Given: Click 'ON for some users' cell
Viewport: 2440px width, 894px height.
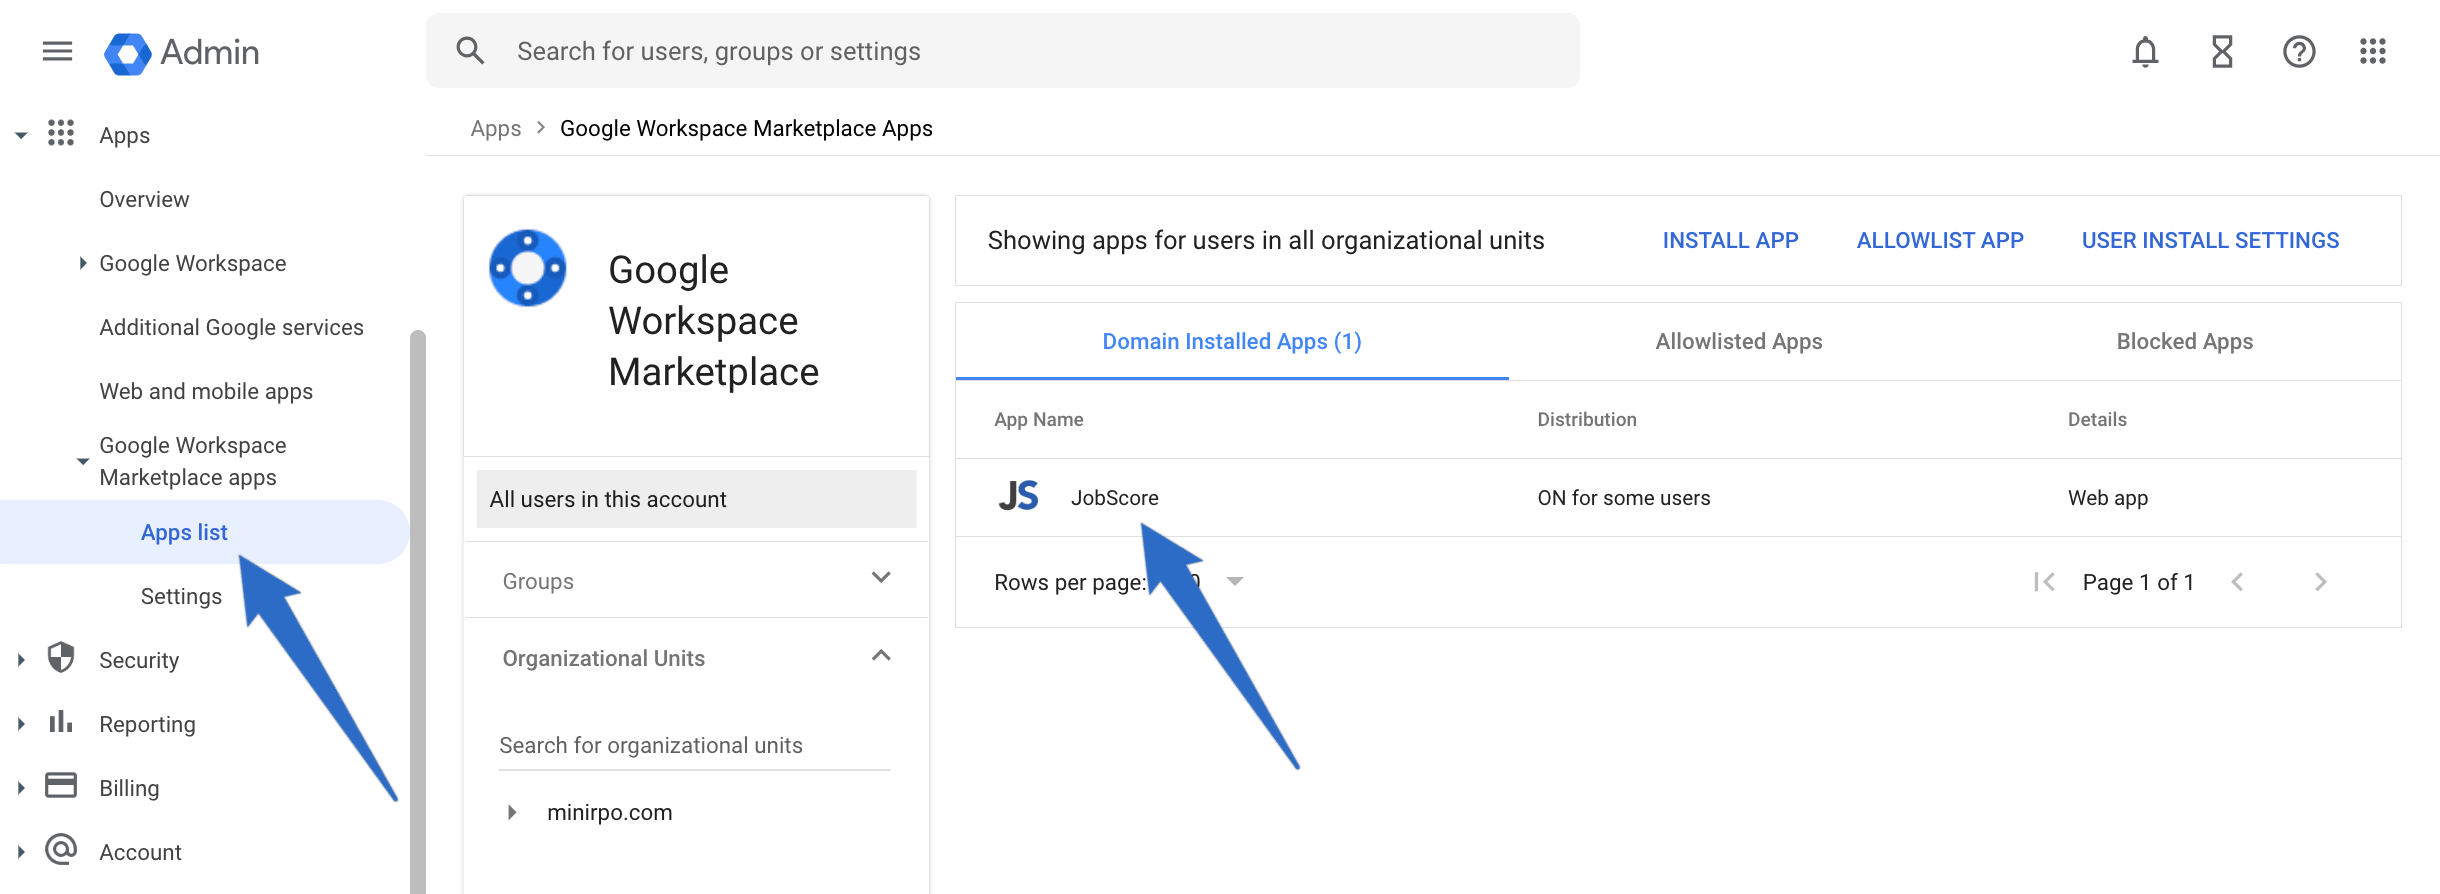Looking at the screenshot, I should (1624, 497).
